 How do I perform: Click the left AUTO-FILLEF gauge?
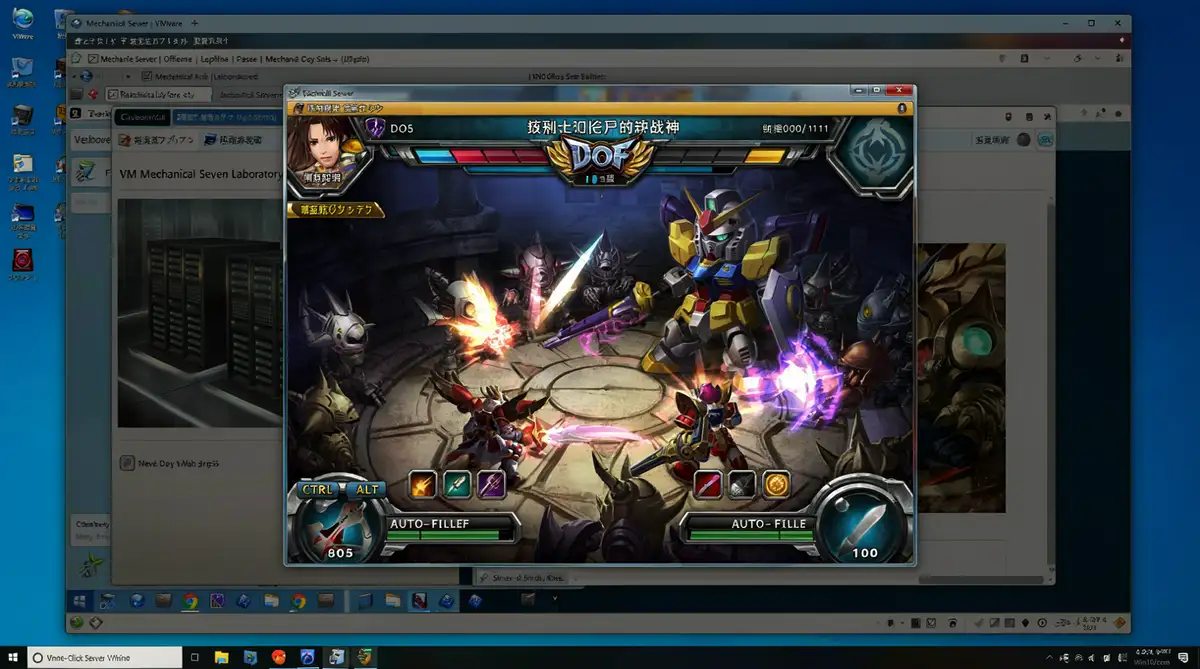tap(453, 529)
